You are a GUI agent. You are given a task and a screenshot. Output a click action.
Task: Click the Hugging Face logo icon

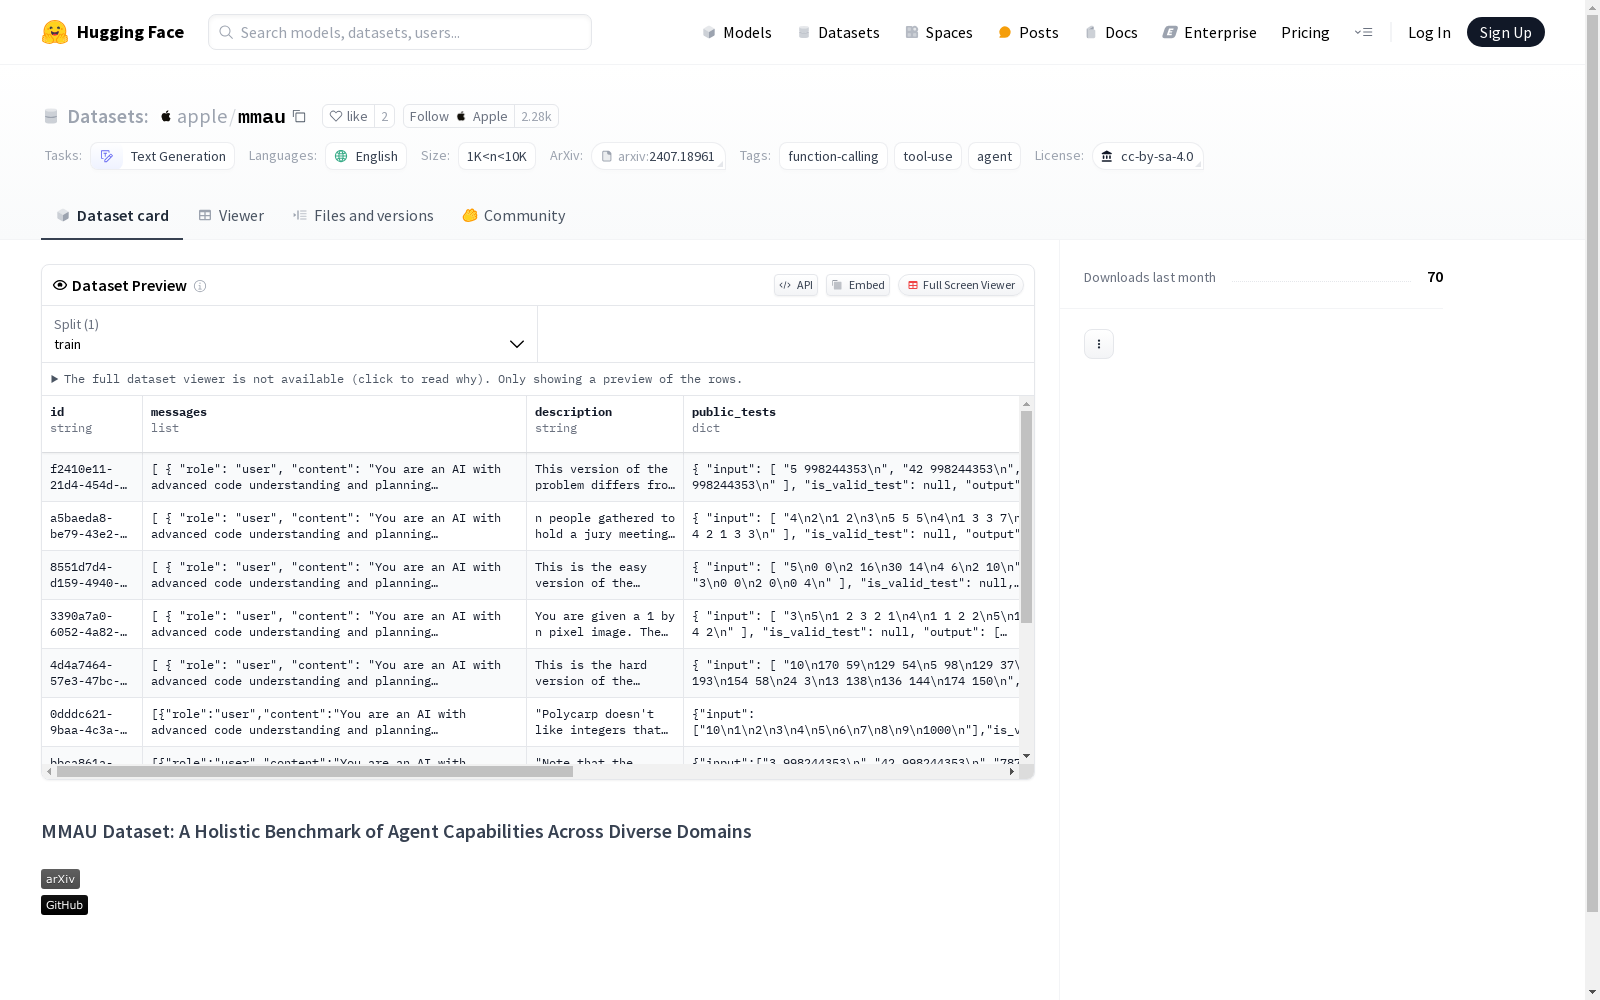[55, 32]
